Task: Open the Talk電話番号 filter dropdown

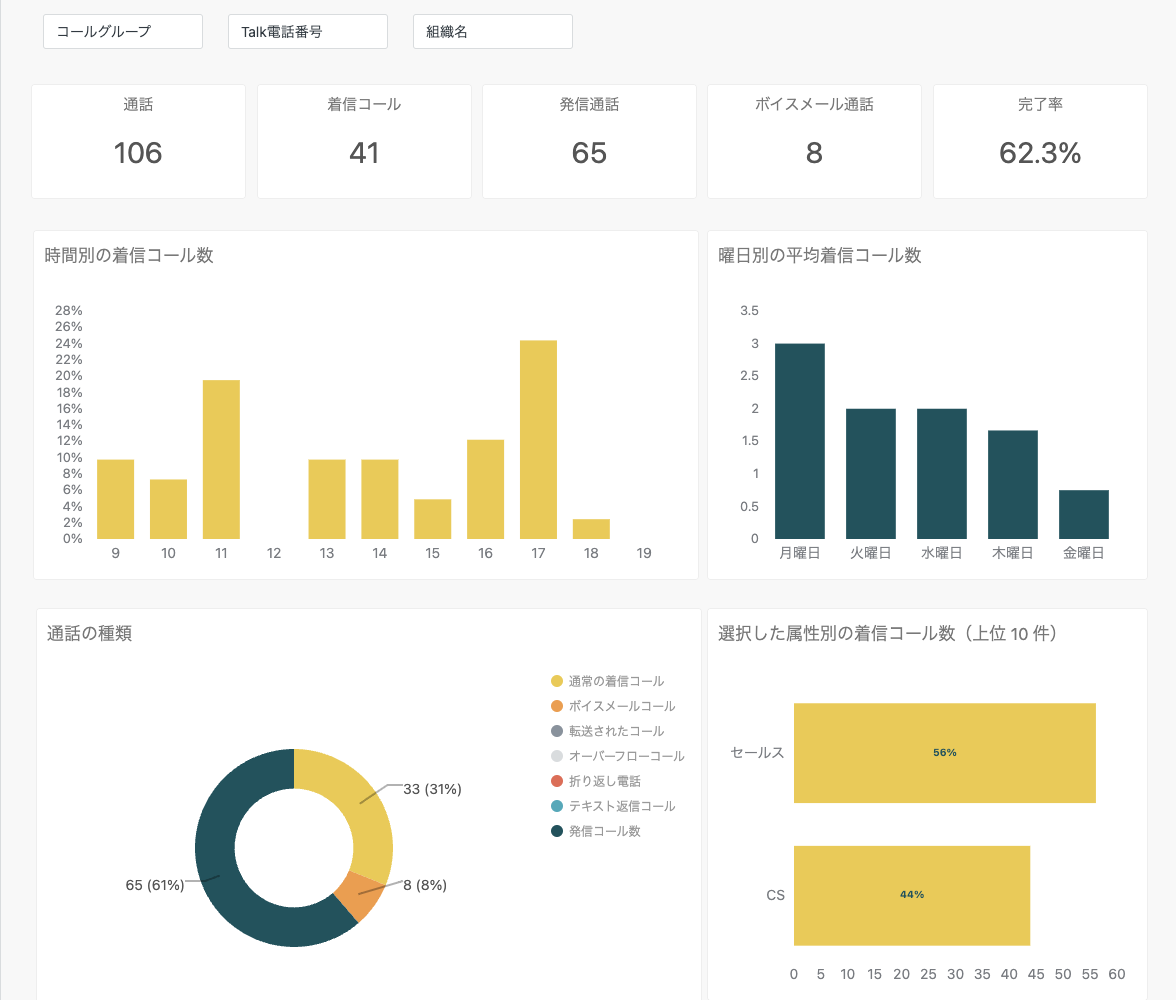Action: point(308,32)
